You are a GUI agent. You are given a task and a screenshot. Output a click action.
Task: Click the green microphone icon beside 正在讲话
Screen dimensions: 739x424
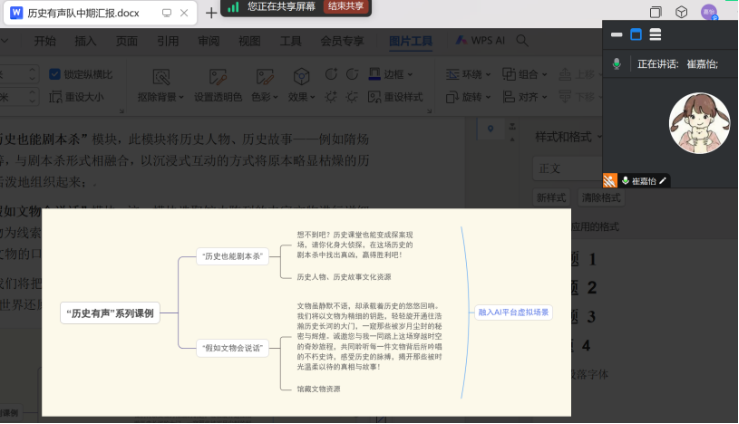pos(617,63)
